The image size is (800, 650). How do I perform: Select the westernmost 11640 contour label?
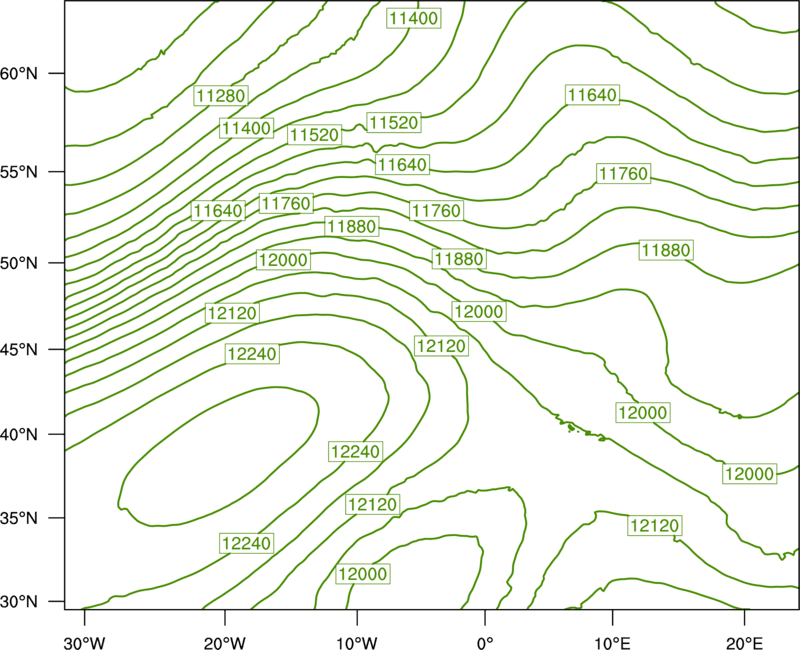coord(218,211)
